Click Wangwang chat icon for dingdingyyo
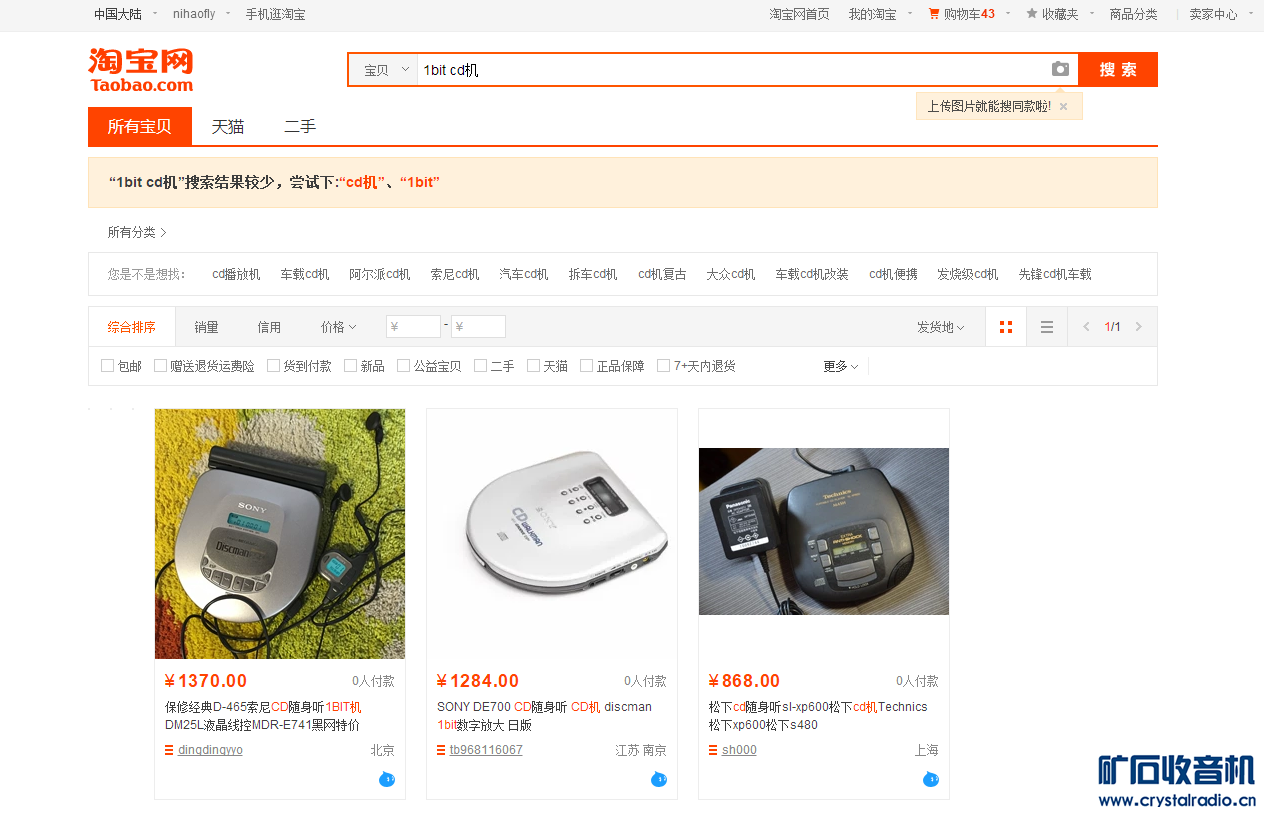The width and height of the screenshot is (1264, 813). point(387,779)
